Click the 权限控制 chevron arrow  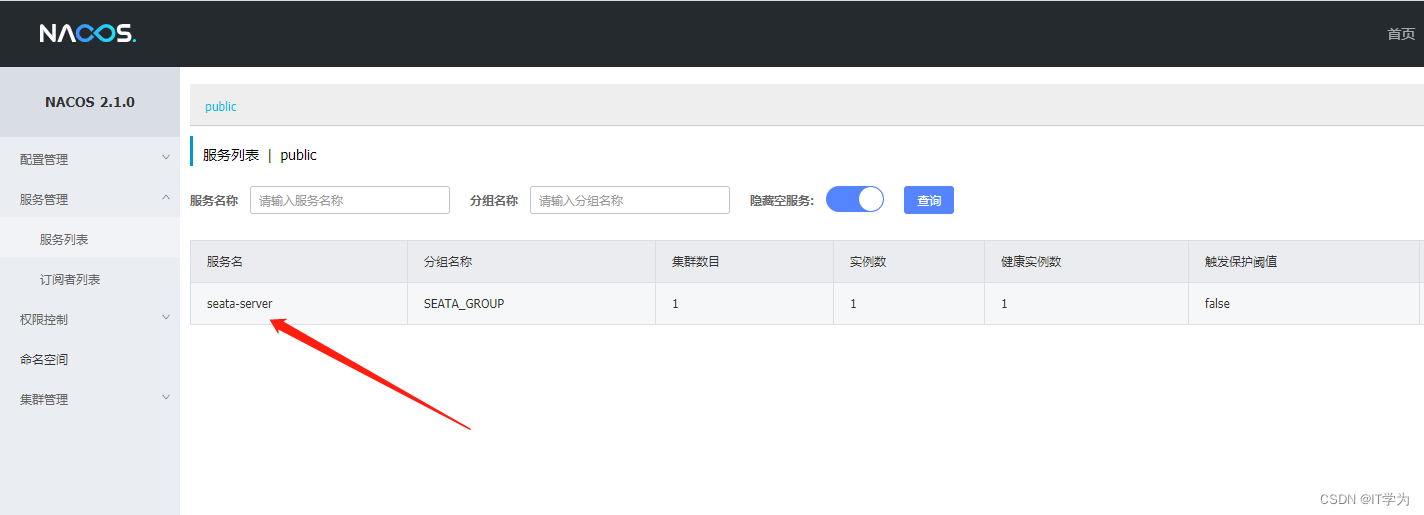click(166, 318)
